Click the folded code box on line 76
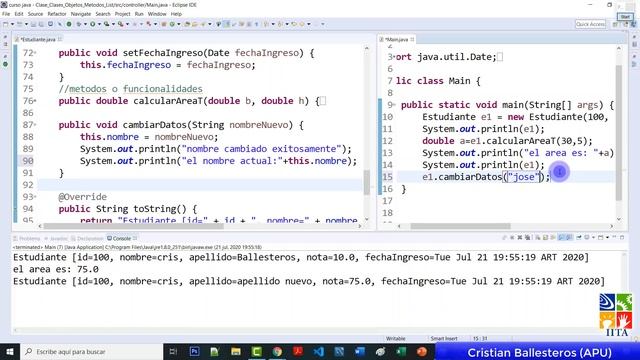 322,101
